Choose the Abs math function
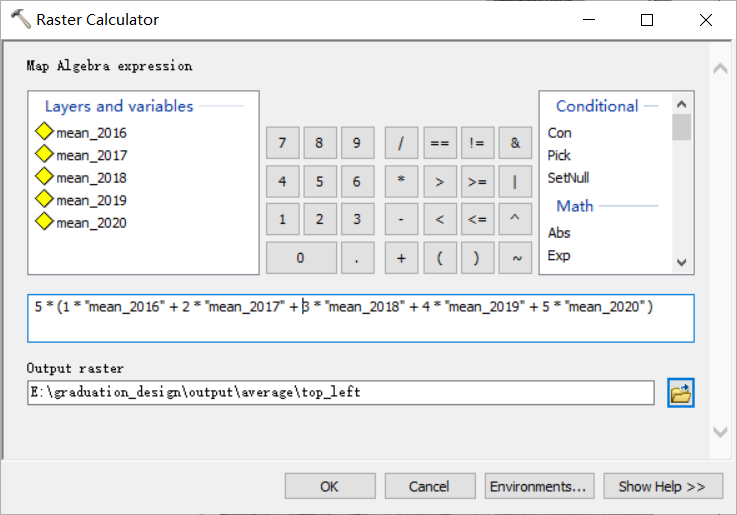 point(559,233)
